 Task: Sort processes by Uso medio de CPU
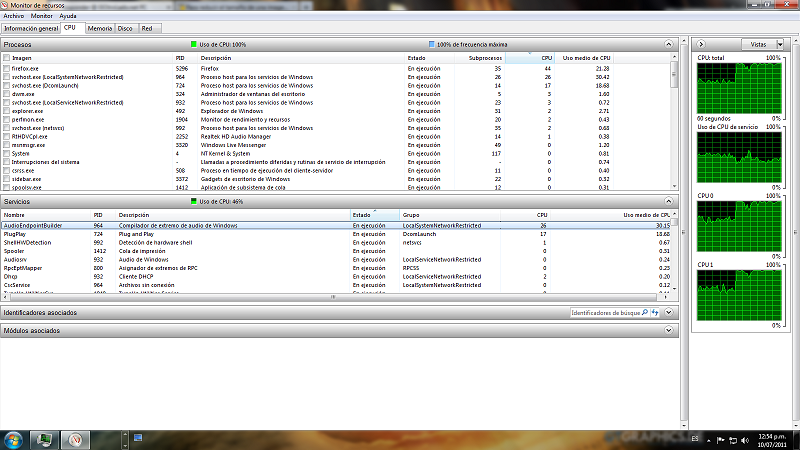[x=585, y=58]
